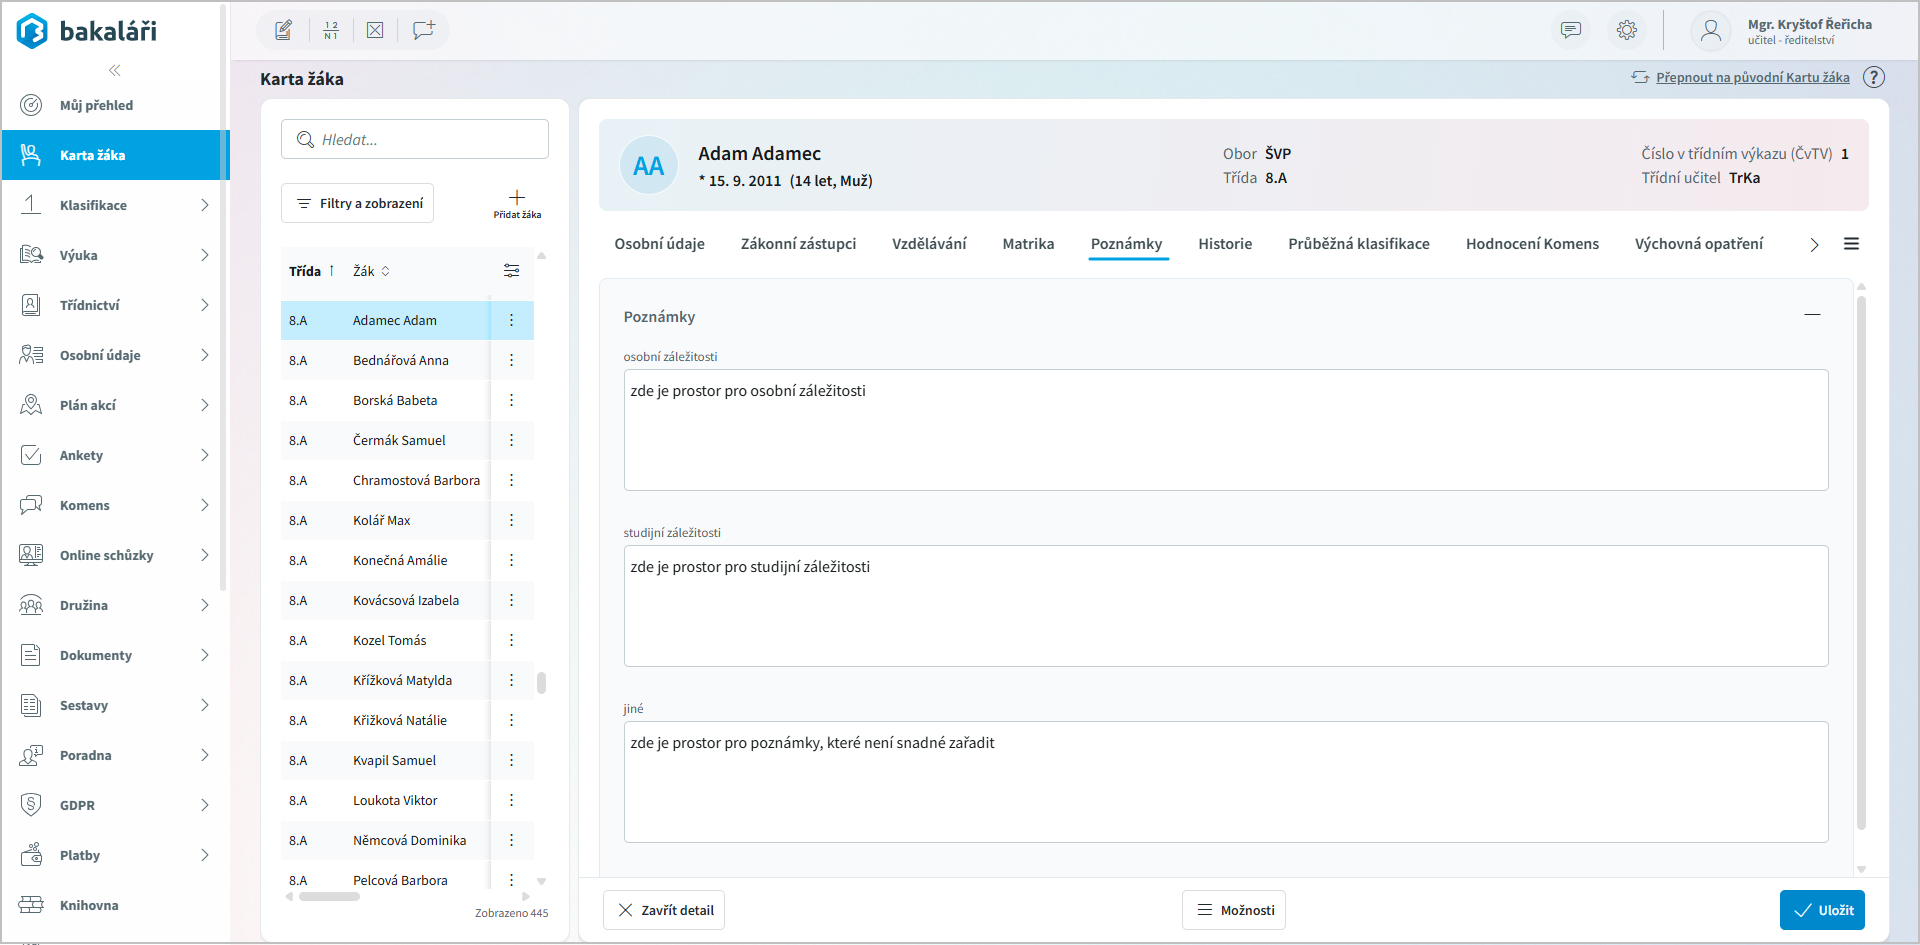Open three-dot menu for Bednářová Anna

point(511,360)
